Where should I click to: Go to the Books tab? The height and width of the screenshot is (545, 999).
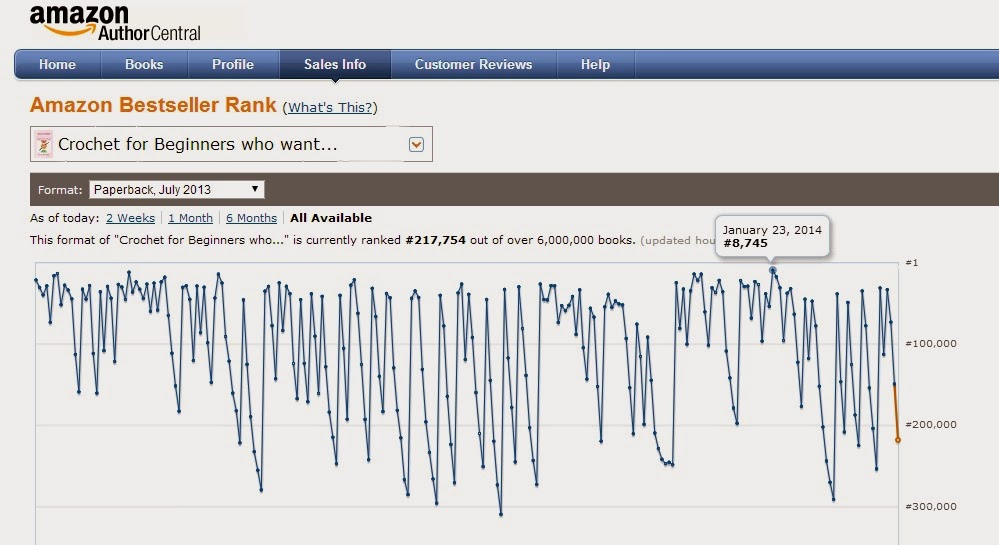pos(144,64)
